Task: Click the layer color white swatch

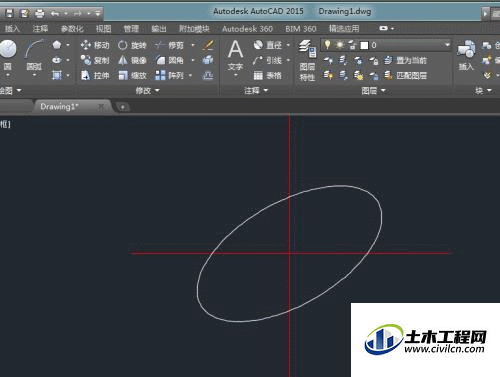Action: [x=364, y=45]
